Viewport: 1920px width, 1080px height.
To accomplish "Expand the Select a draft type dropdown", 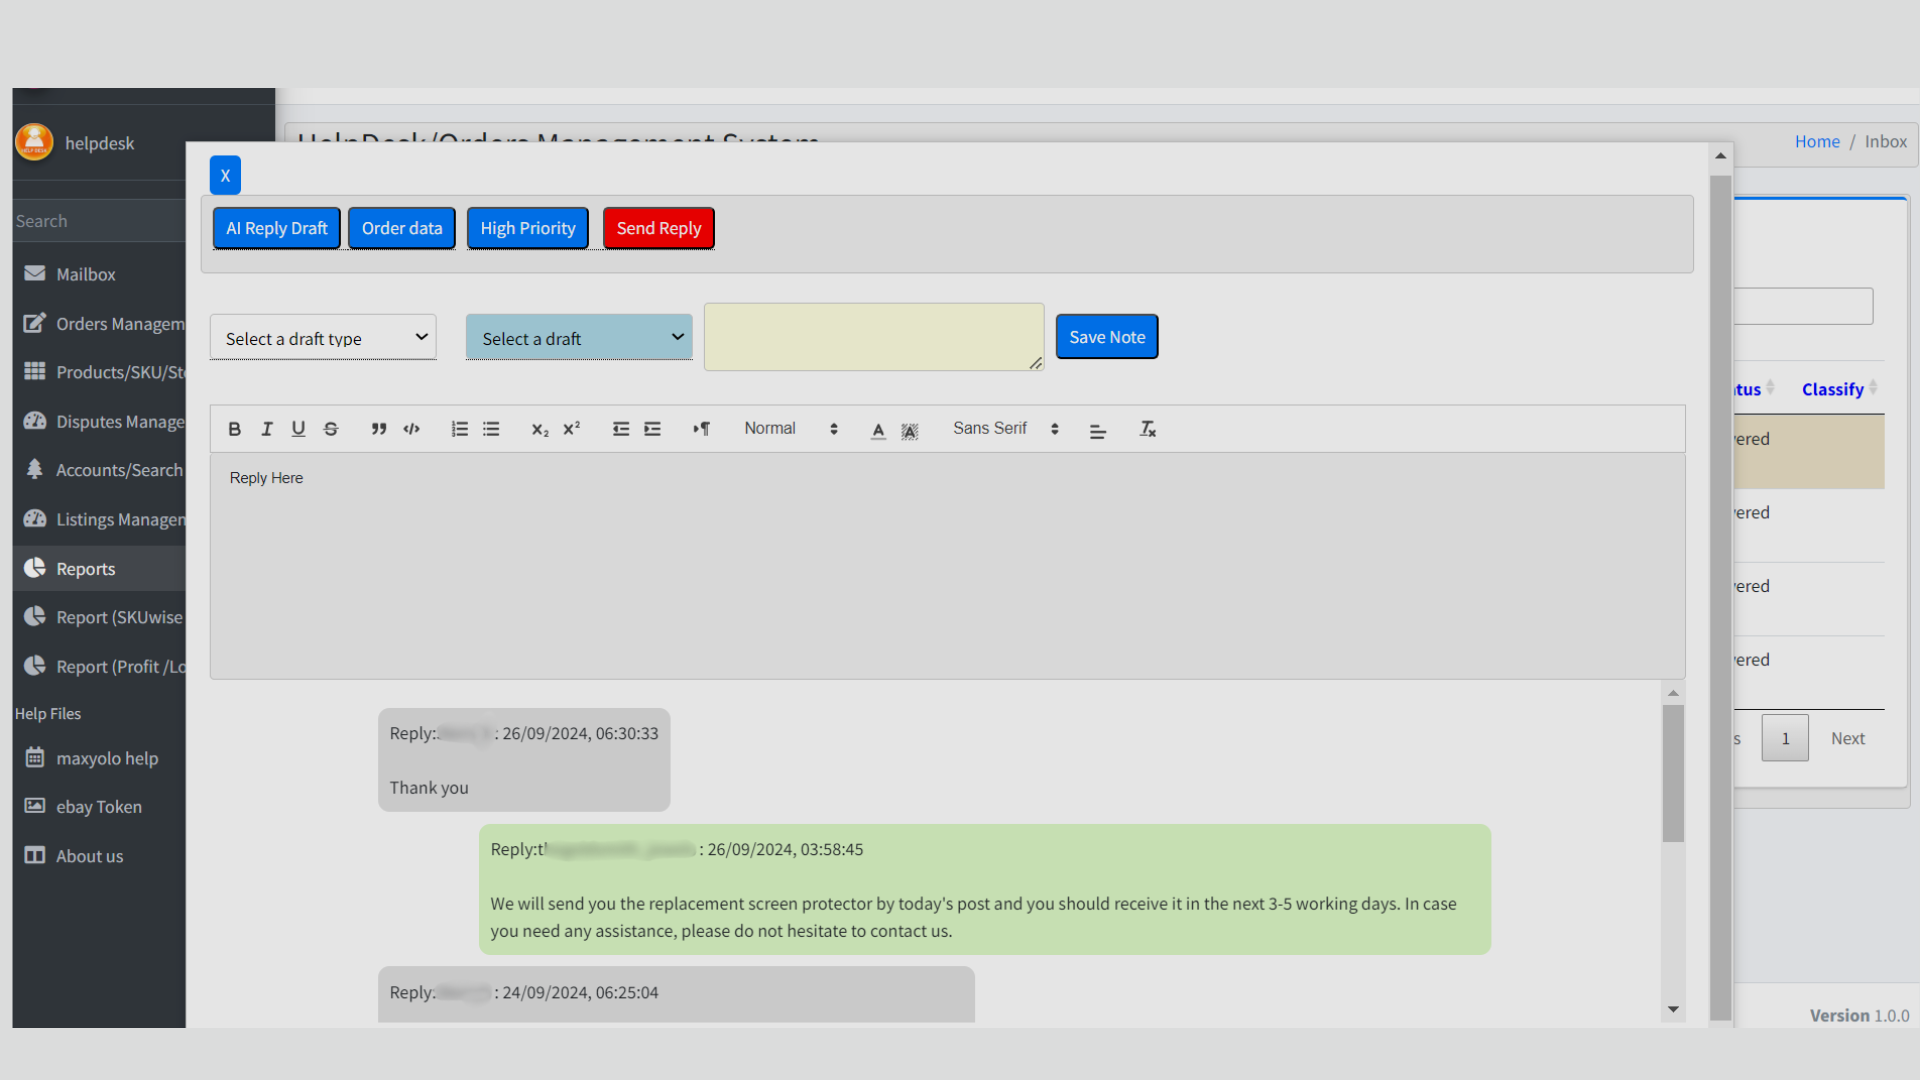I will (323, 338).
